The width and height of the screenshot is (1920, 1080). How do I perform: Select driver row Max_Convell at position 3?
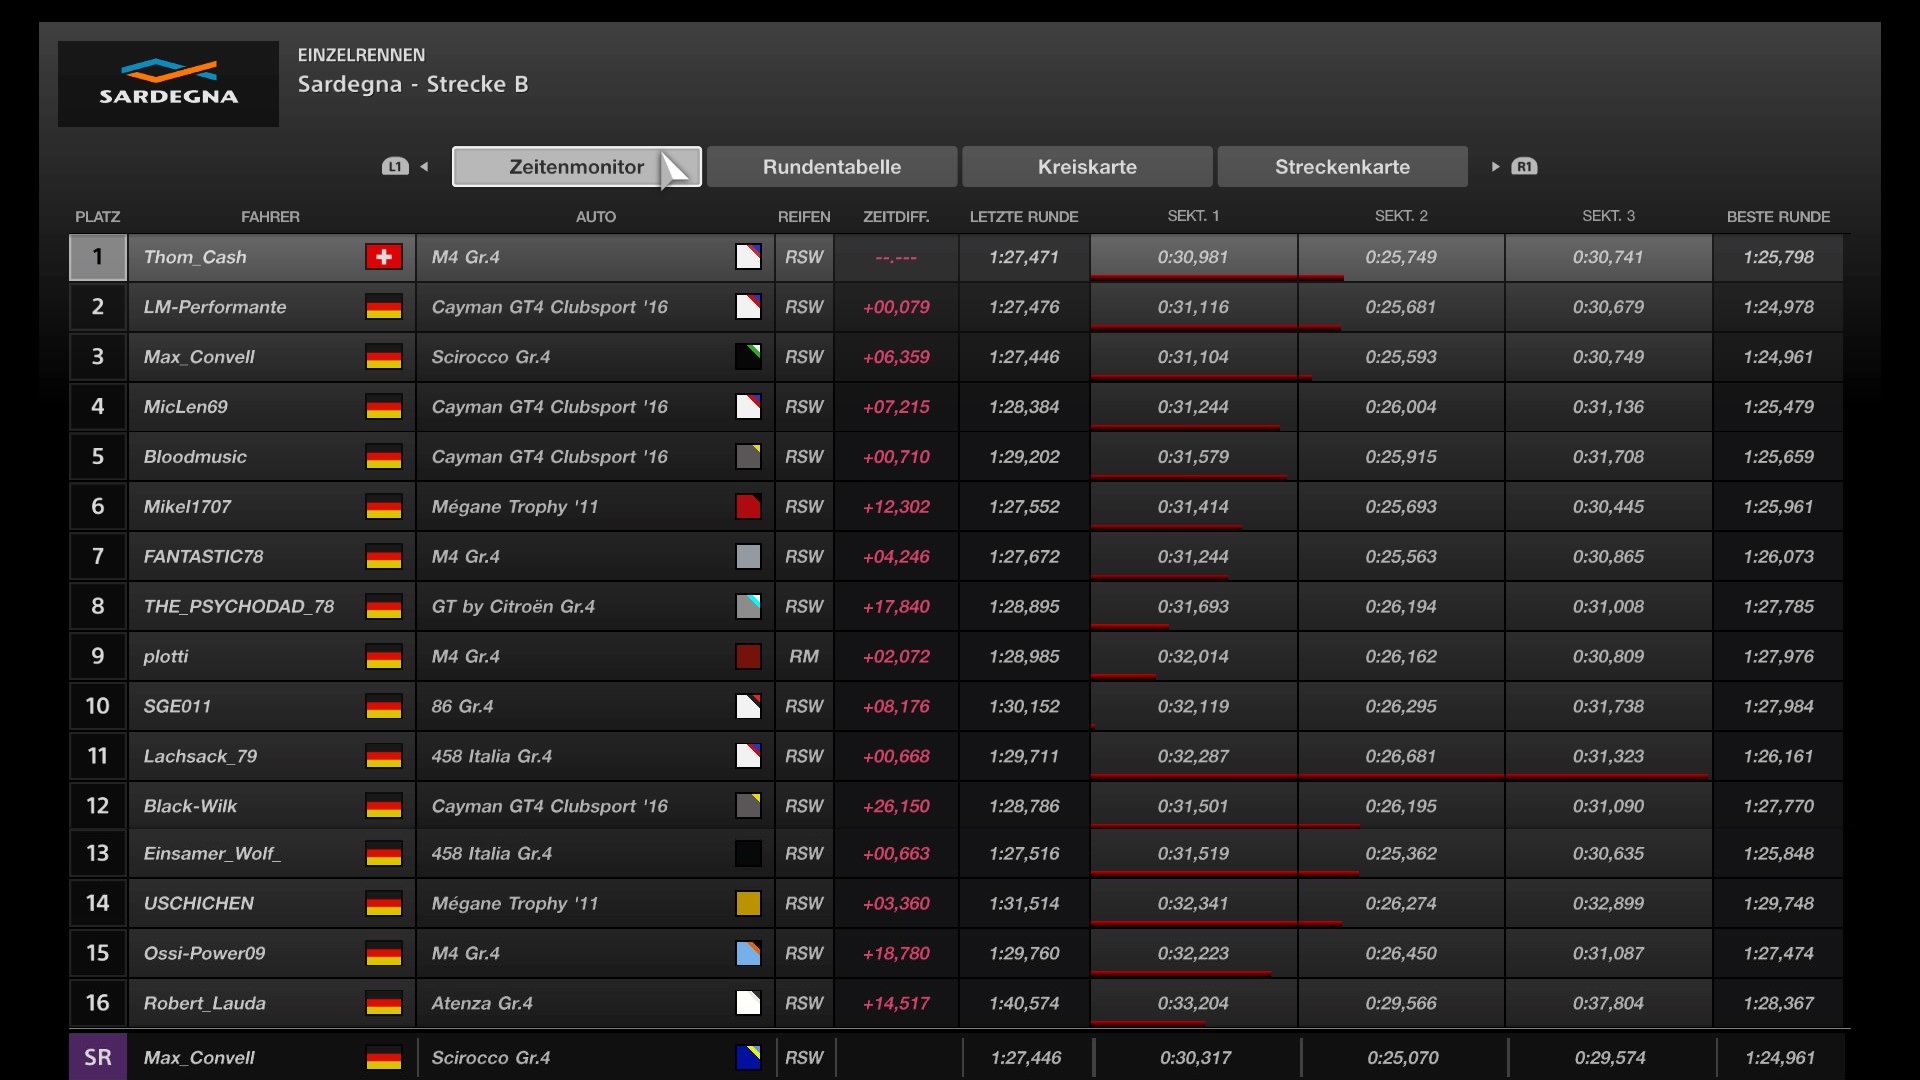pos(199,357)
